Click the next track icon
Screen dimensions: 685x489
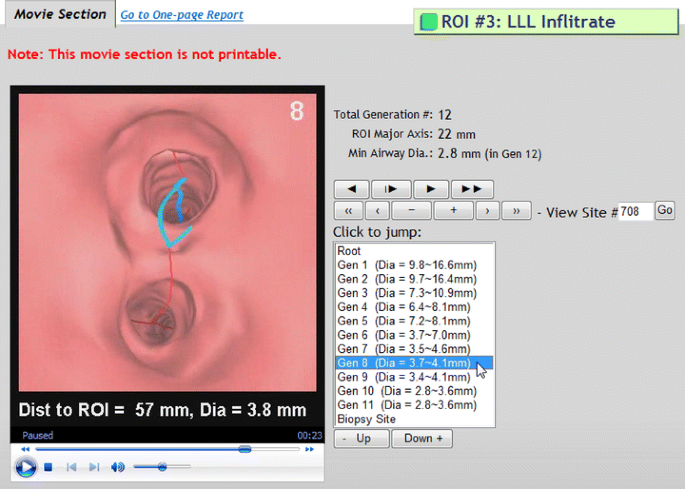94,467
